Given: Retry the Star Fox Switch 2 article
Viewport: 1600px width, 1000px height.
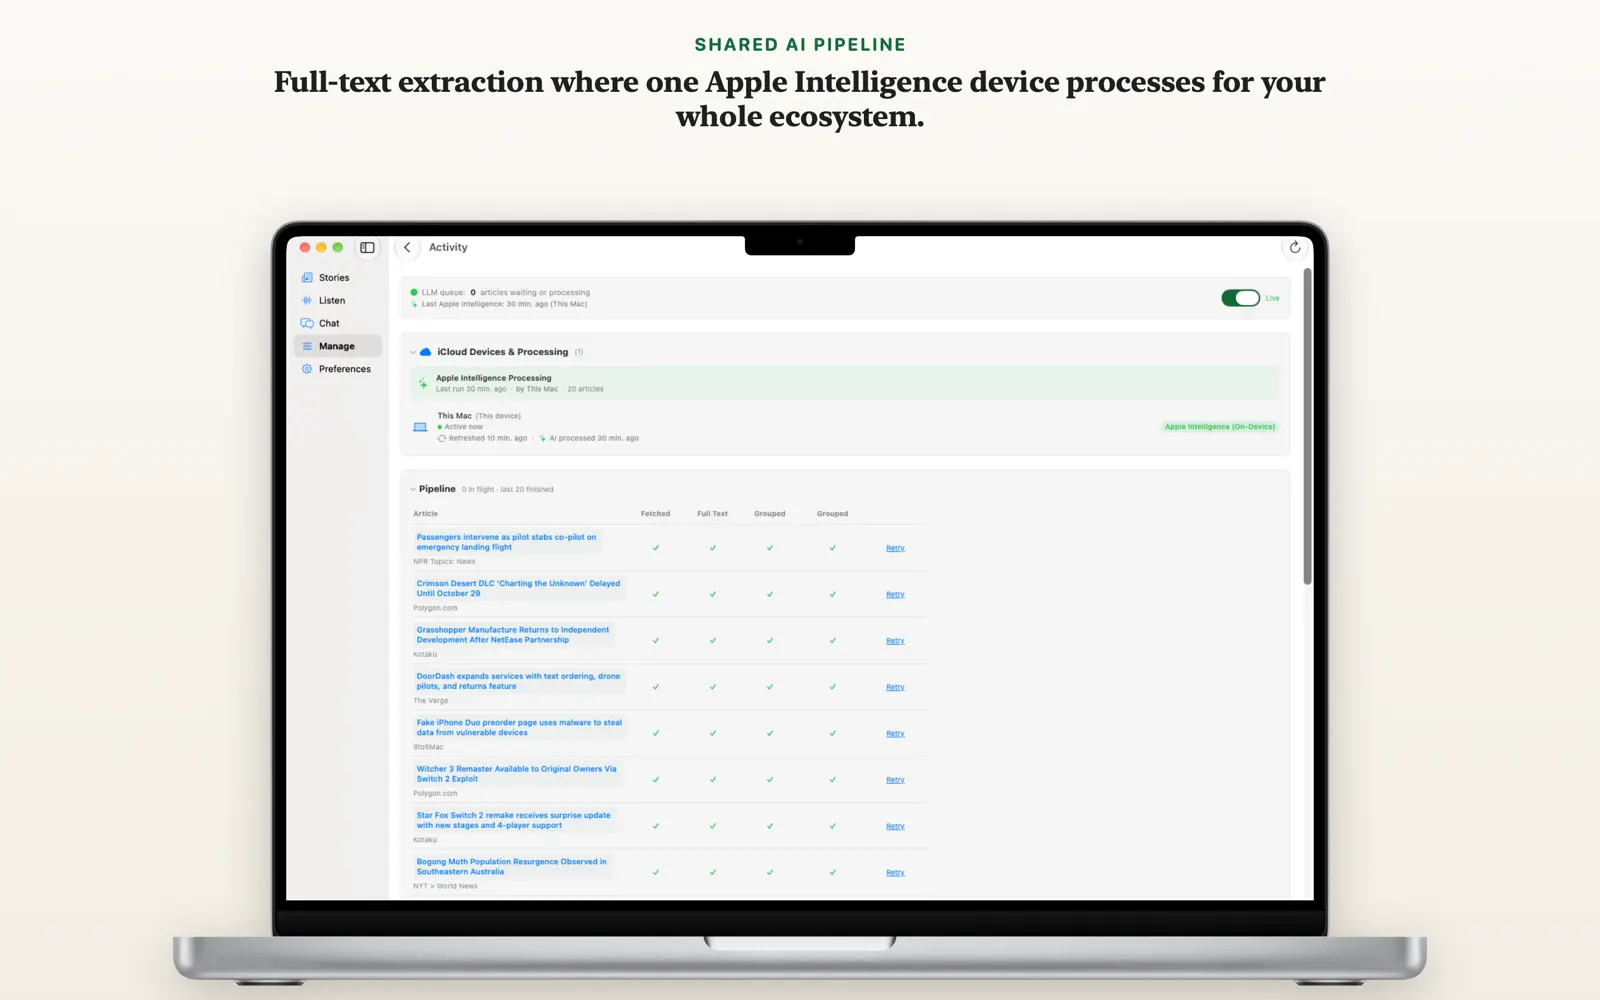Looking at the screenshot, I should (x=895, y=826).
